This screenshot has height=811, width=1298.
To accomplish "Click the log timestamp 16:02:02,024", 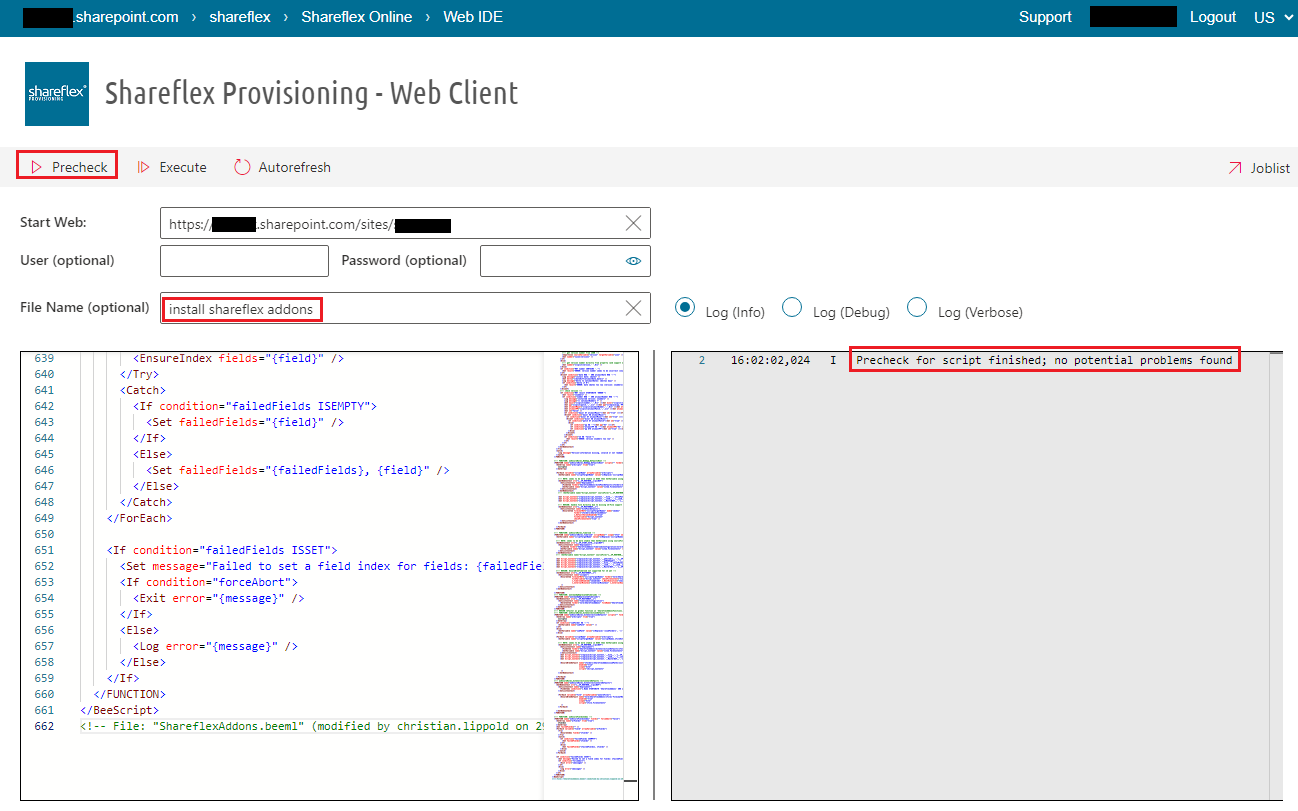I will coord(770,360).
